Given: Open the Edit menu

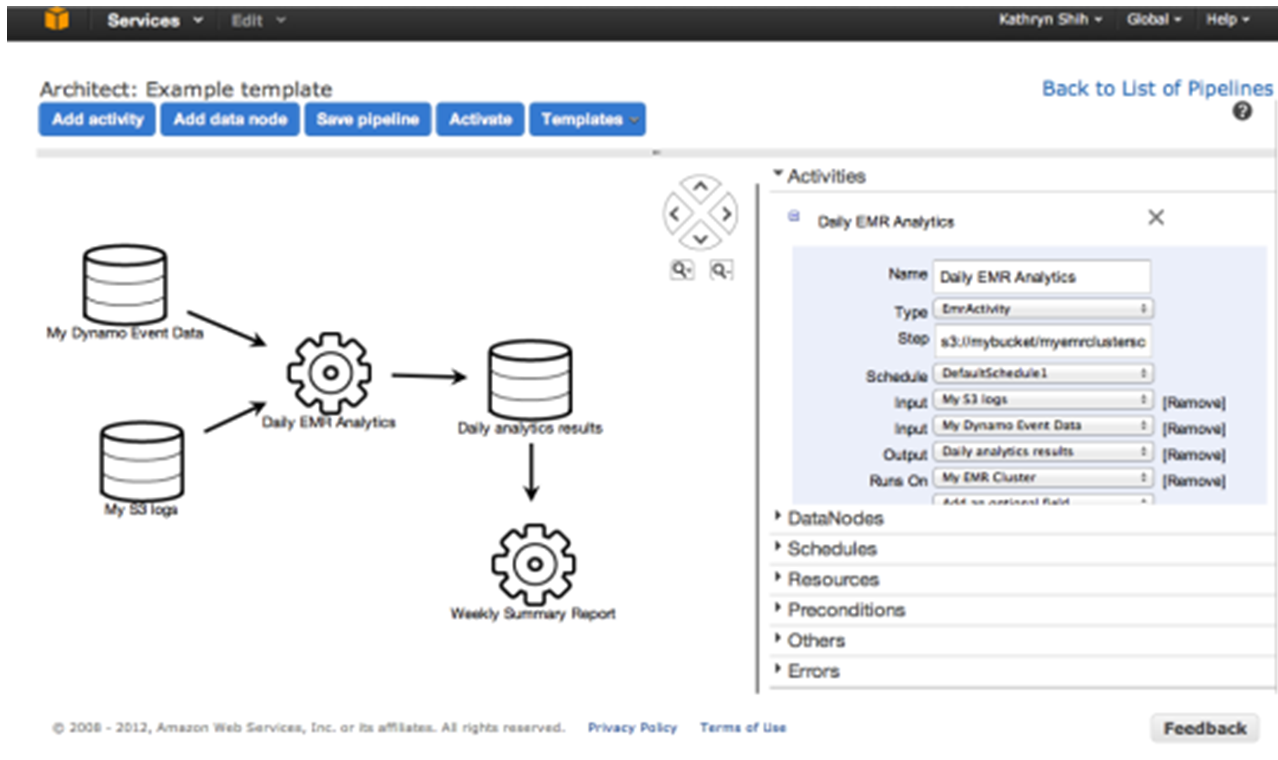Looking at the screenshot, I should point(256,20).
